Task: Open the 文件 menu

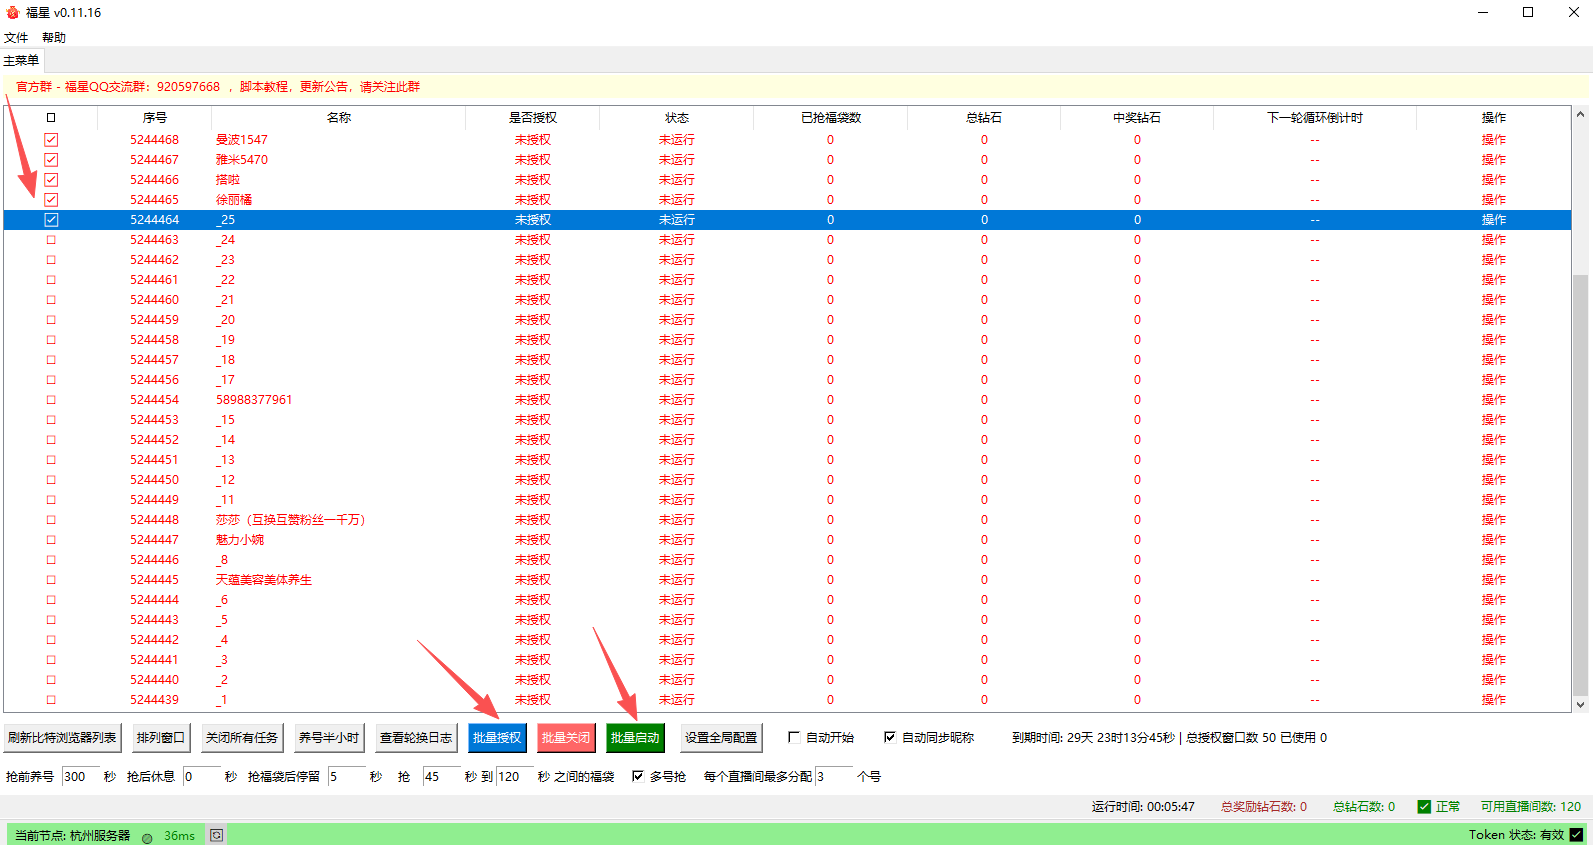Action: (x=16, y=38)
